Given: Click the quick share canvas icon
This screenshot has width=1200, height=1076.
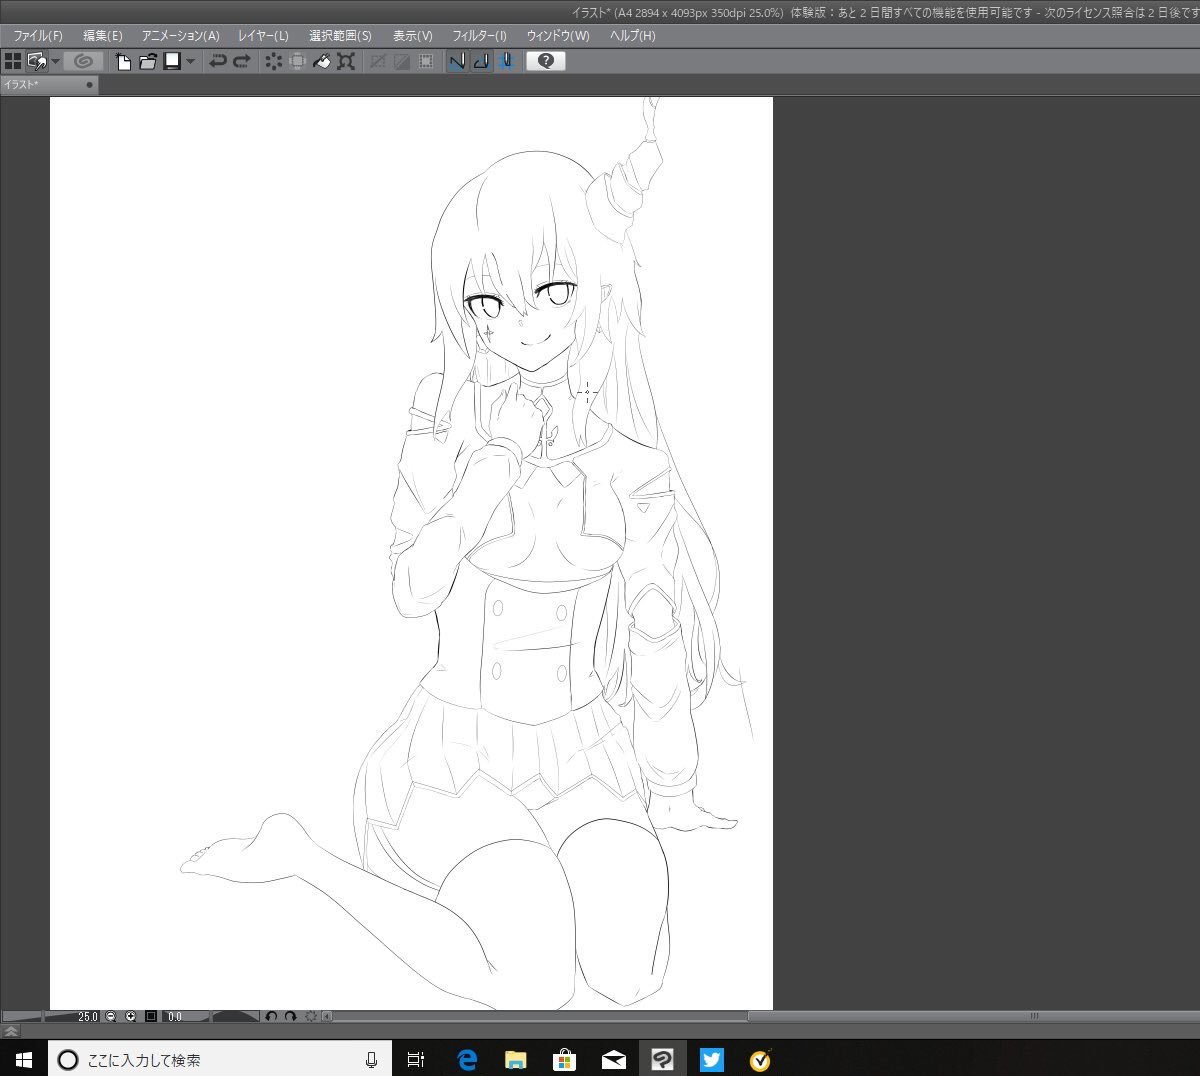Looking at the screenshot, I should (36, 61).
